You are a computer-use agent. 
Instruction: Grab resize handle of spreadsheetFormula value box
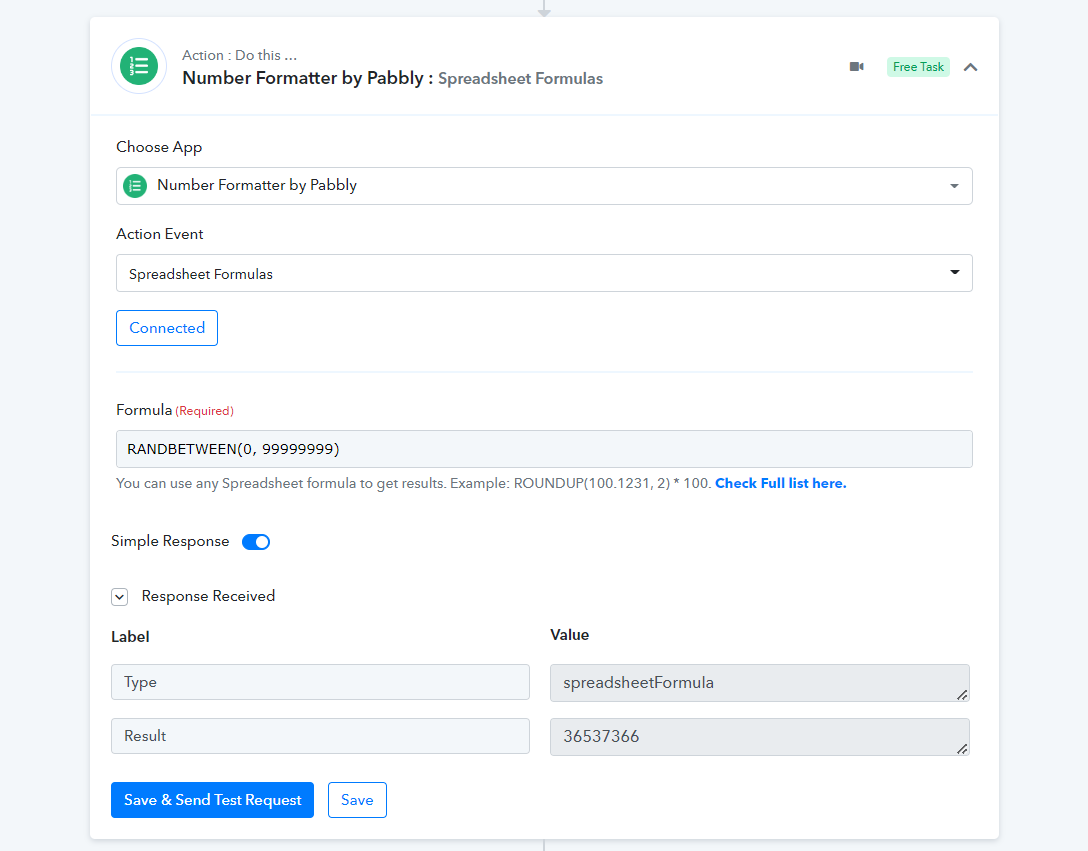[962, 695]
